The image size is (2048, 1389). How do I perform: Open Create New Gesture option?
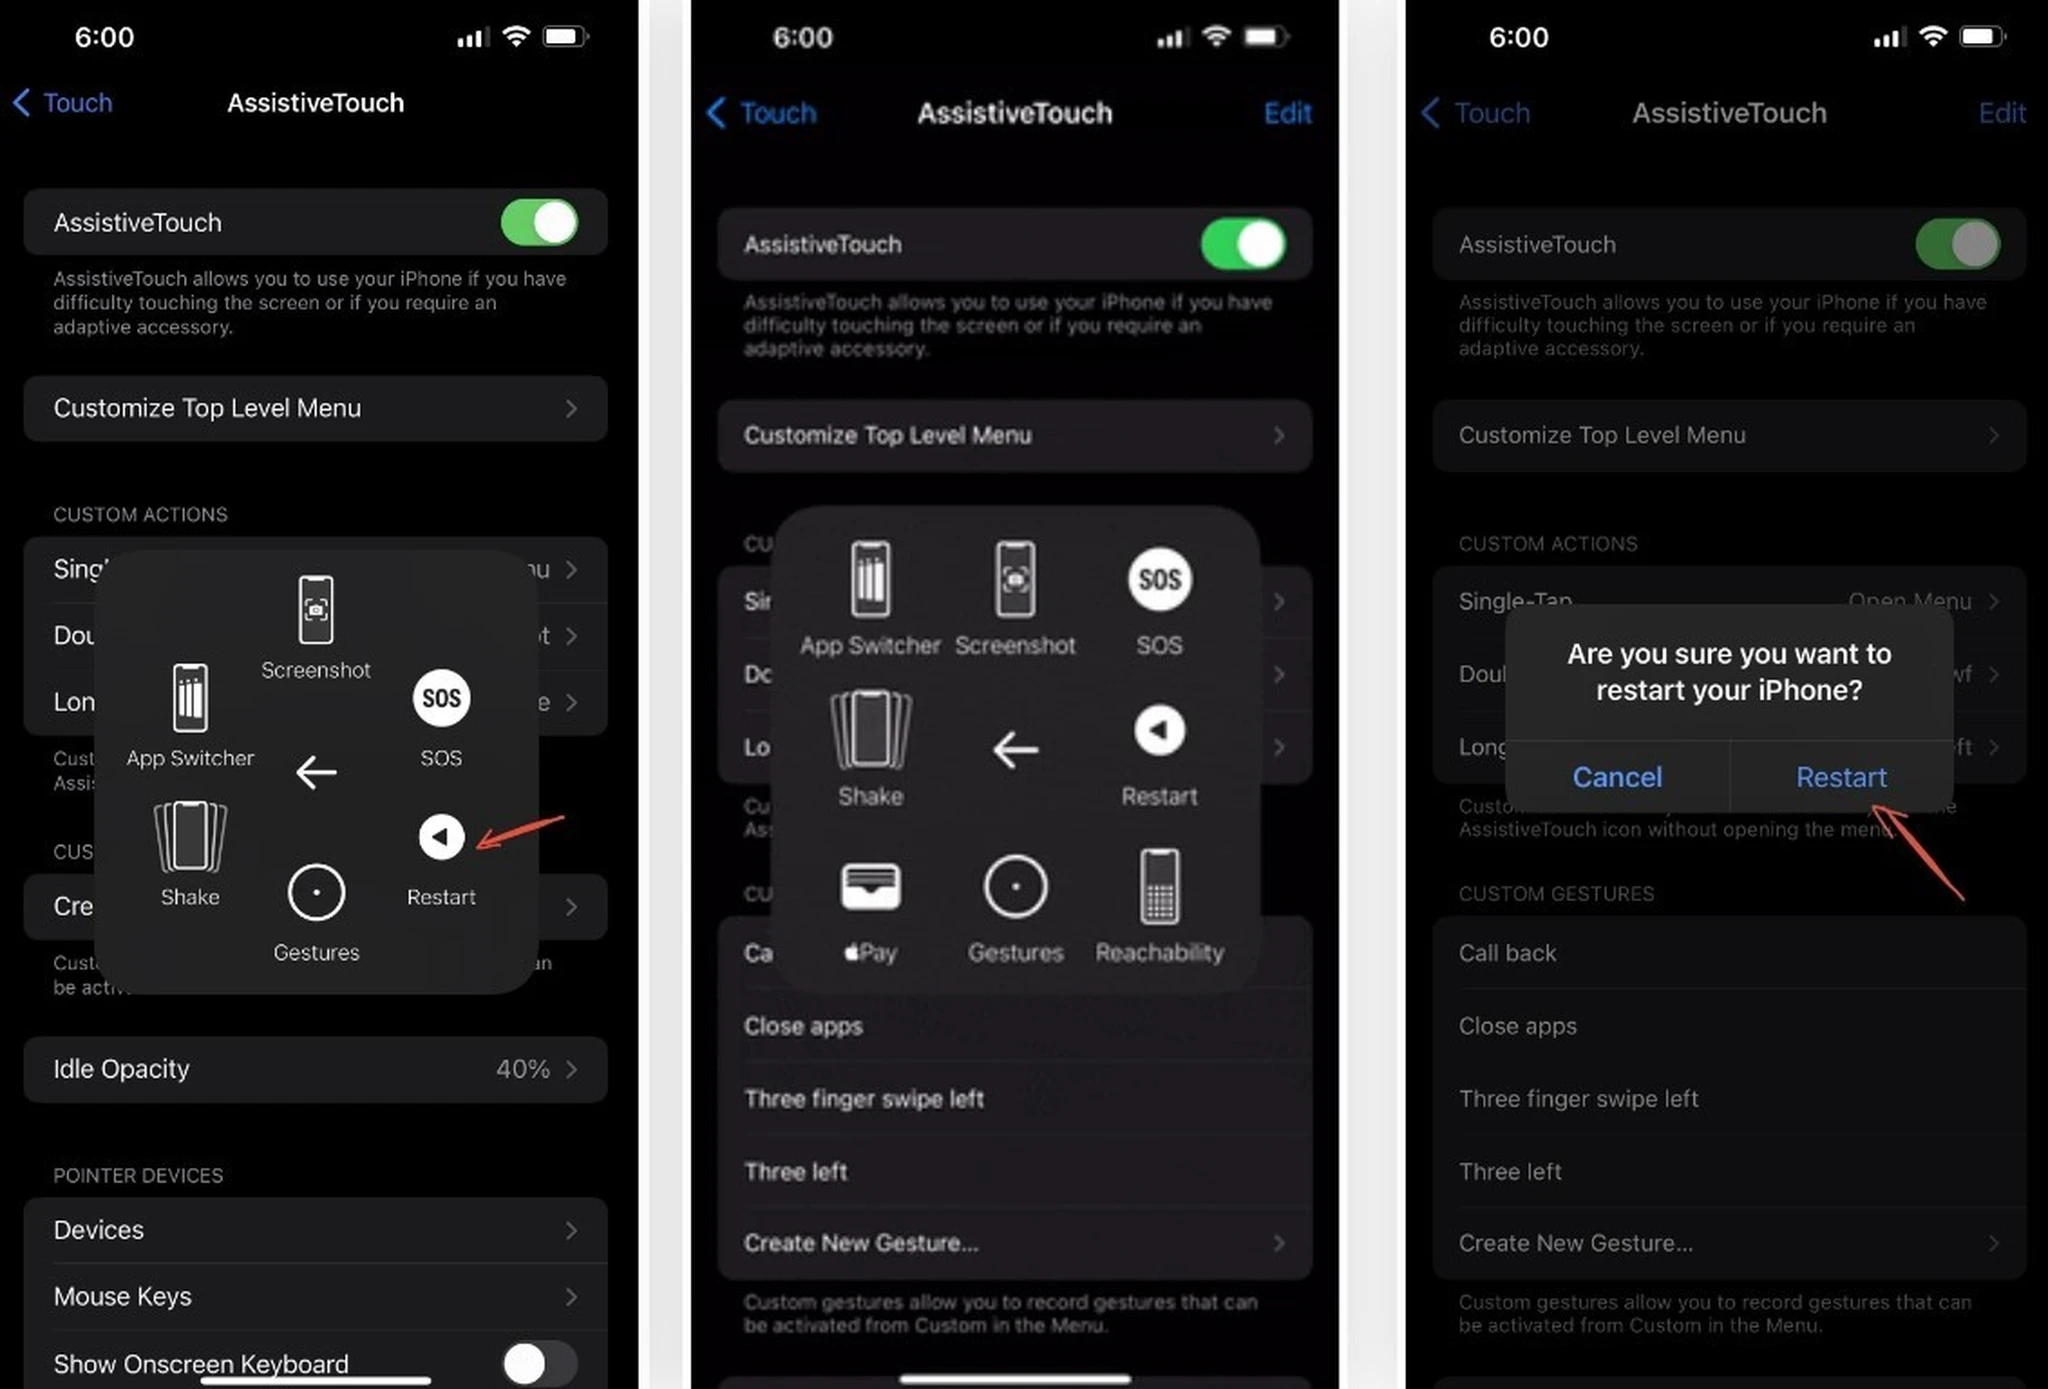tap(1014, 1242)
